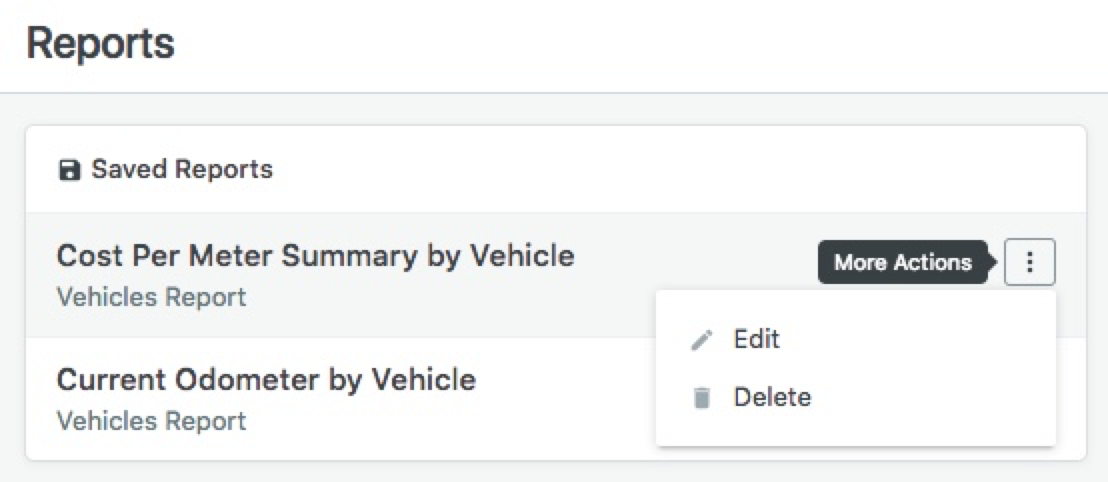Open Cost Per Meter Summary by Vehicle report
The image size is (1108, 482).
click(315, 256)
